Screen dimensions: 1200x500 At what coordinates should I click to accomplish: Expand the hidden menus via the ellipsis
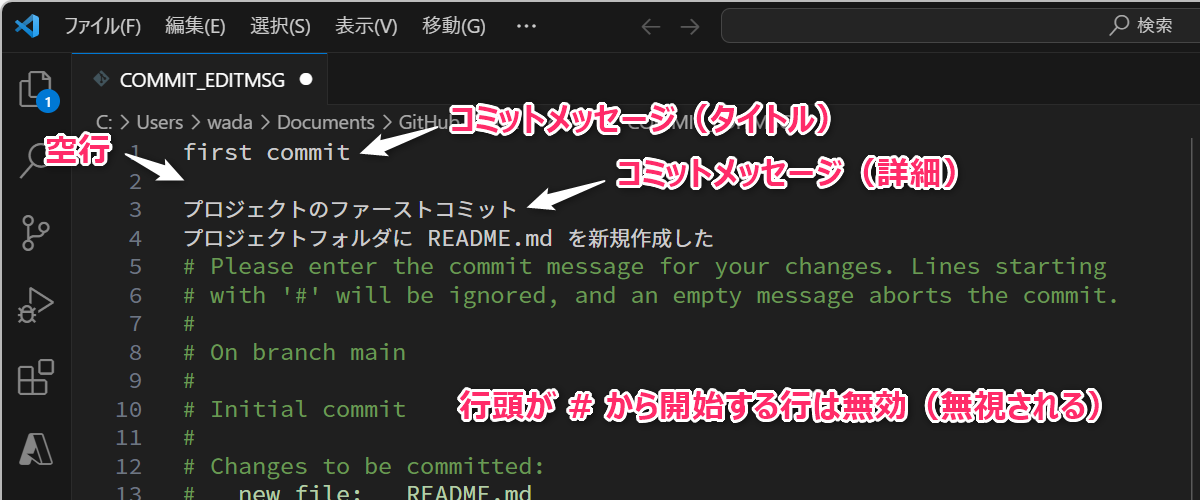click(x=526, y=26)
